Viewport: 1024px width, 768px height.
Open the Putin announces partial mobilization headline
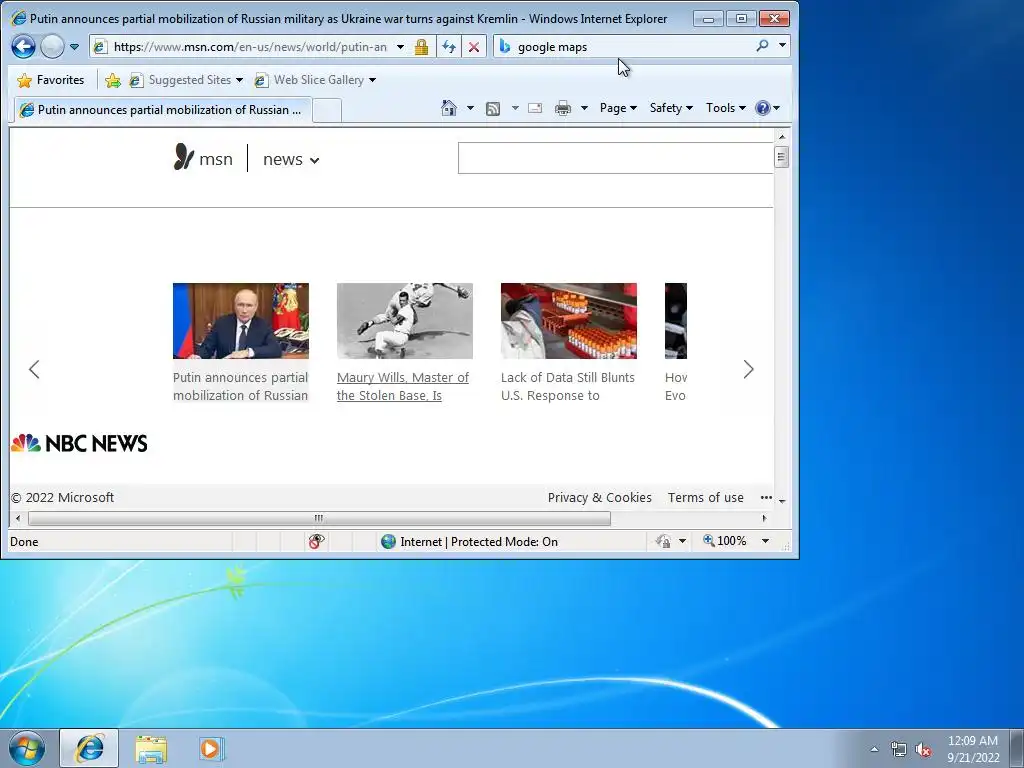240,386
